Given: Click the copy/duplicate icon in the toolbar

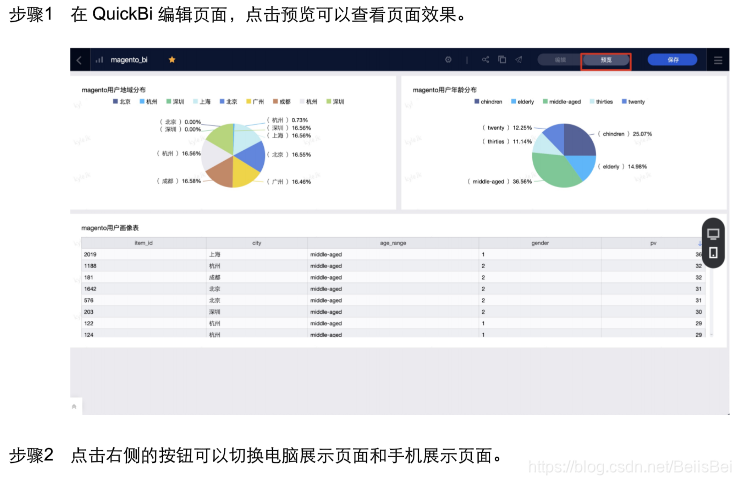Looking at the screenshot, I should coord(502,60).
